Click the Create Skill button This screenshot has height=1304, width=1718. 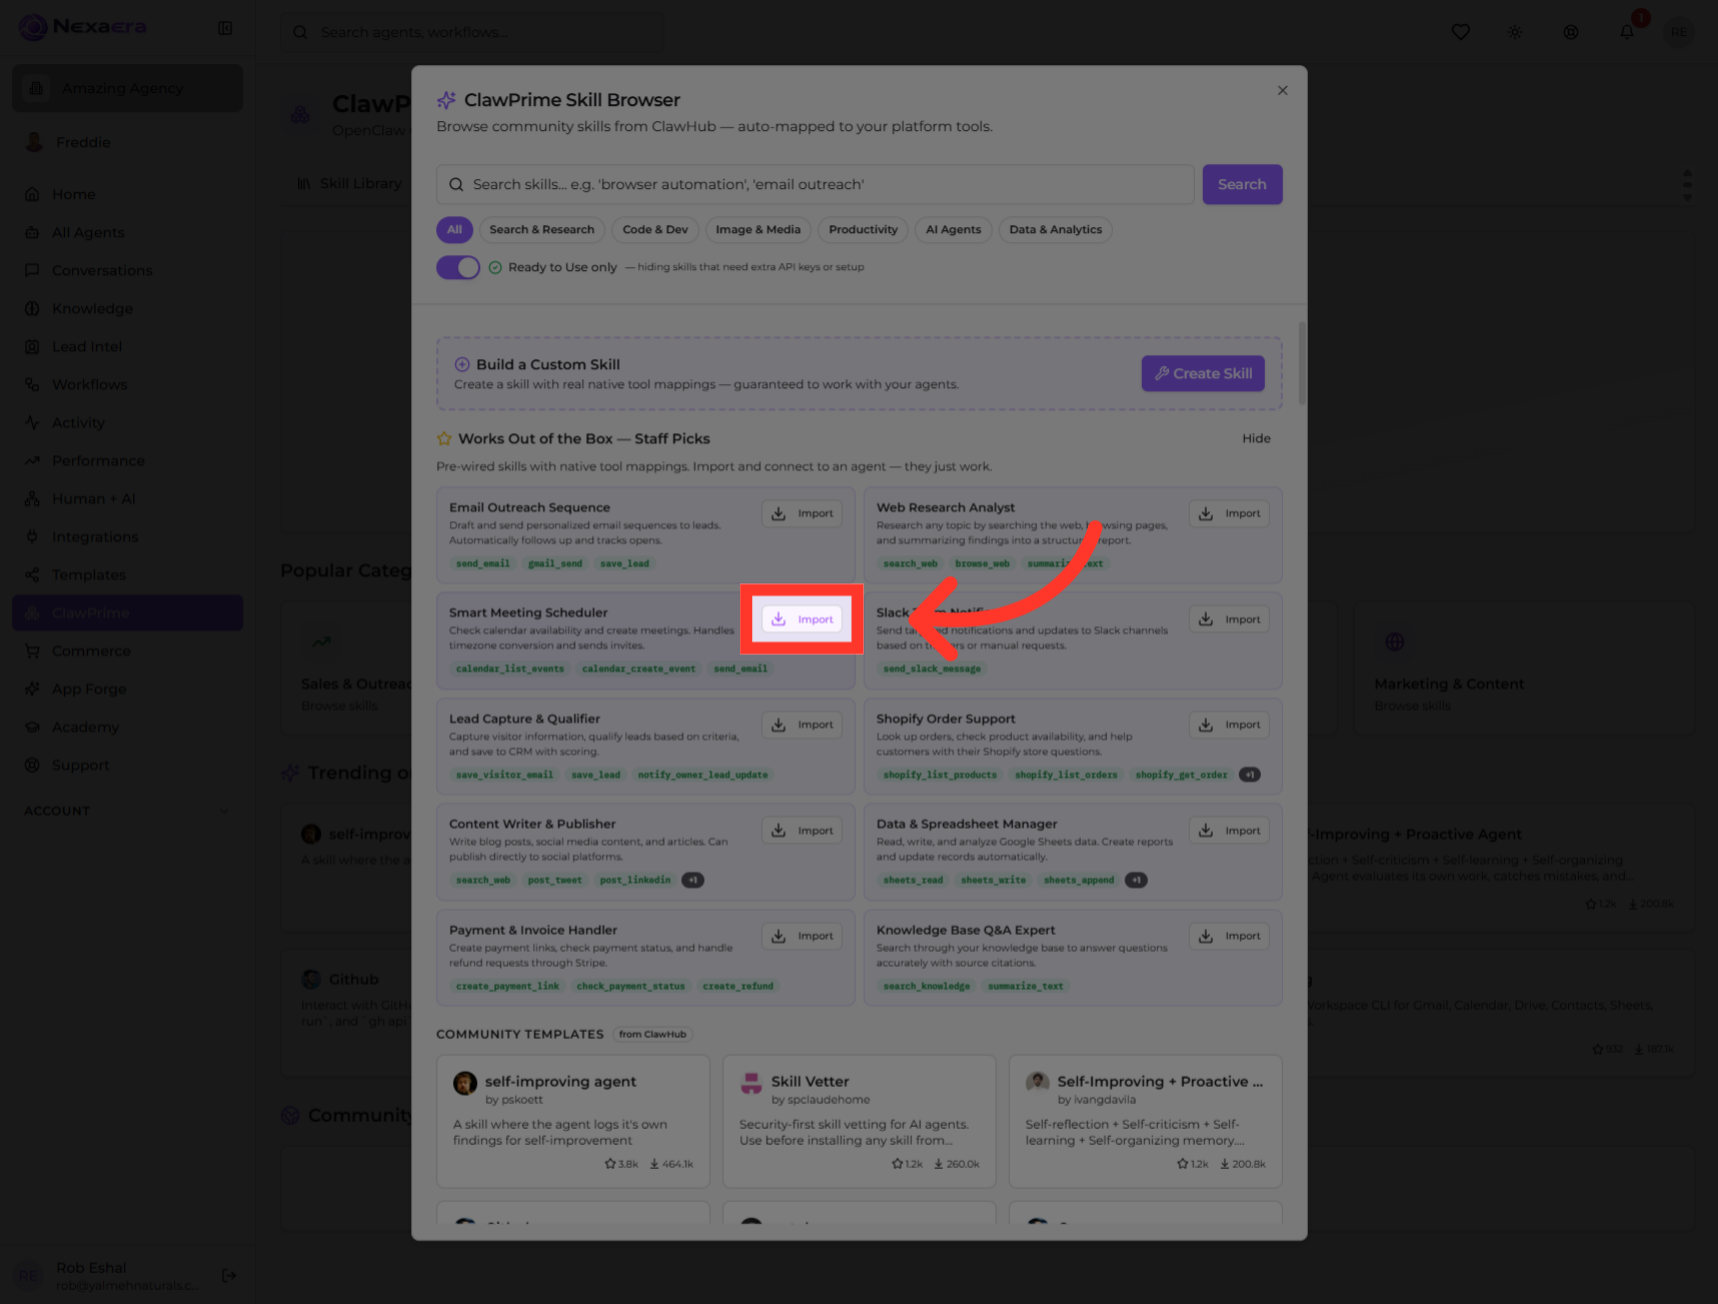(1203, 374)
